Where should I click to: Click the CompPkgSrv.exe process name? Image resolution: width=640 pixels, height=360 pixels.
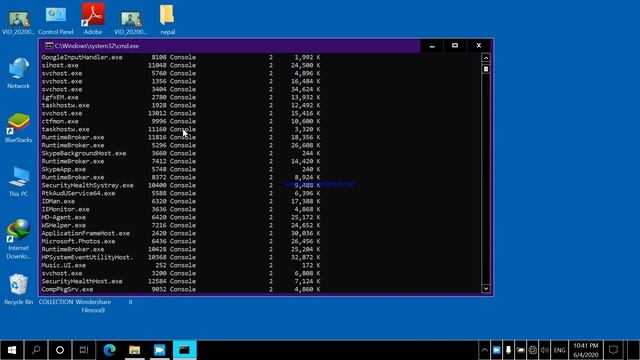(67, 289)
